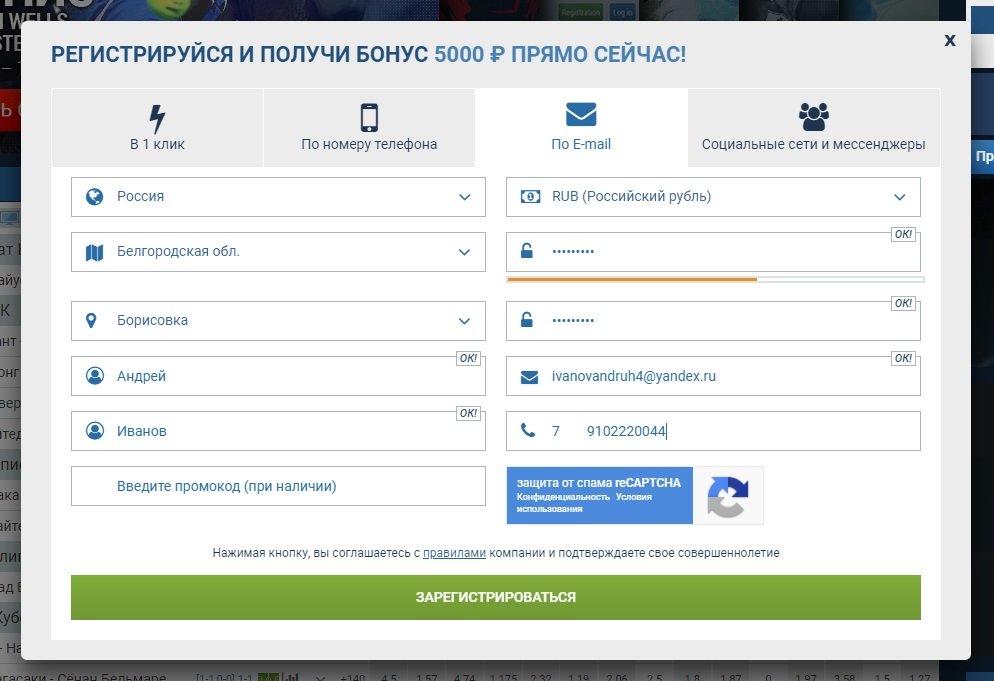Click the promo code input field

pyautogui.click(x=278, y=486)
